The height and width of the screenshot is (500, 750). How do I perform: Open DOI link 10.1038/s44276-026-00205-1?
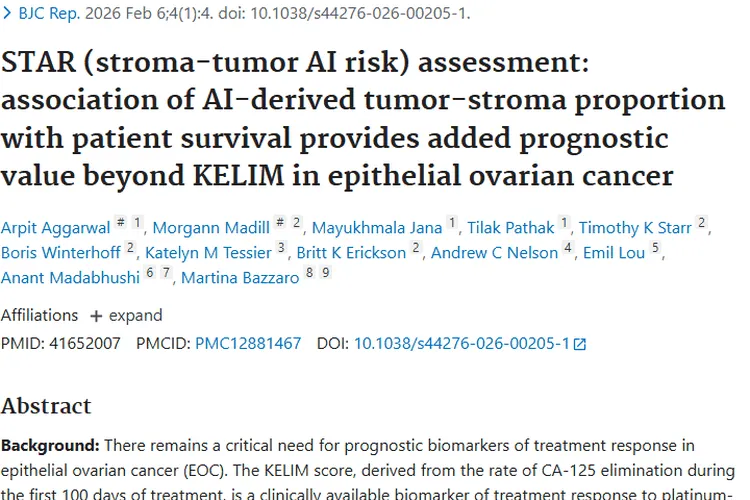pyautogui.click(x=461, y=343)
